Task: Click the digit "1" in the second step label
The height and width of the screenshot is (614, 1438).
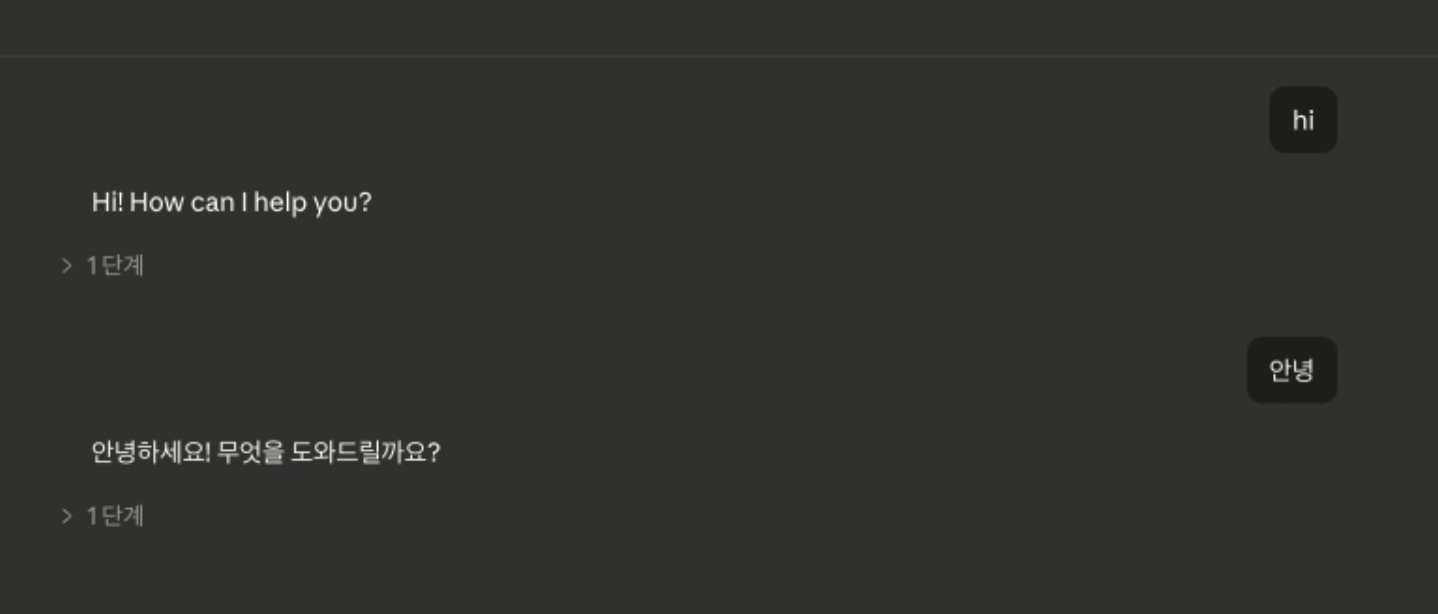Action: [92, 515]
